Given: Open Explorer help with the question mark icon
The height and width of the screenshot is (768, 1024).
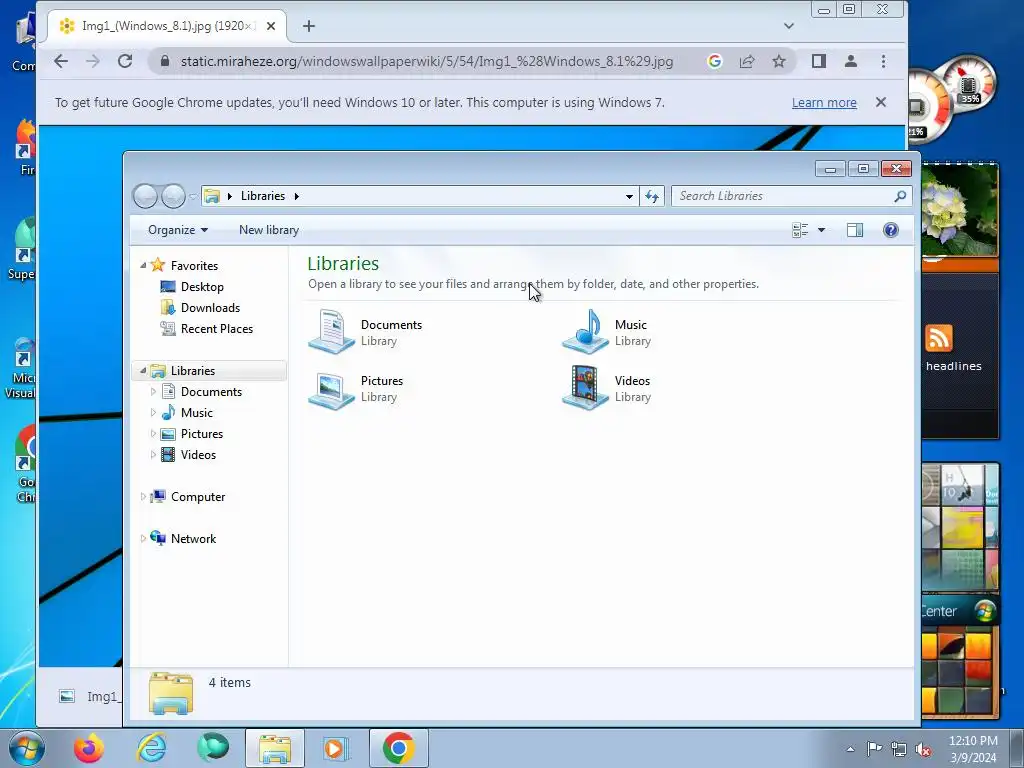Looking at the screenshot, I should (891, 230).
